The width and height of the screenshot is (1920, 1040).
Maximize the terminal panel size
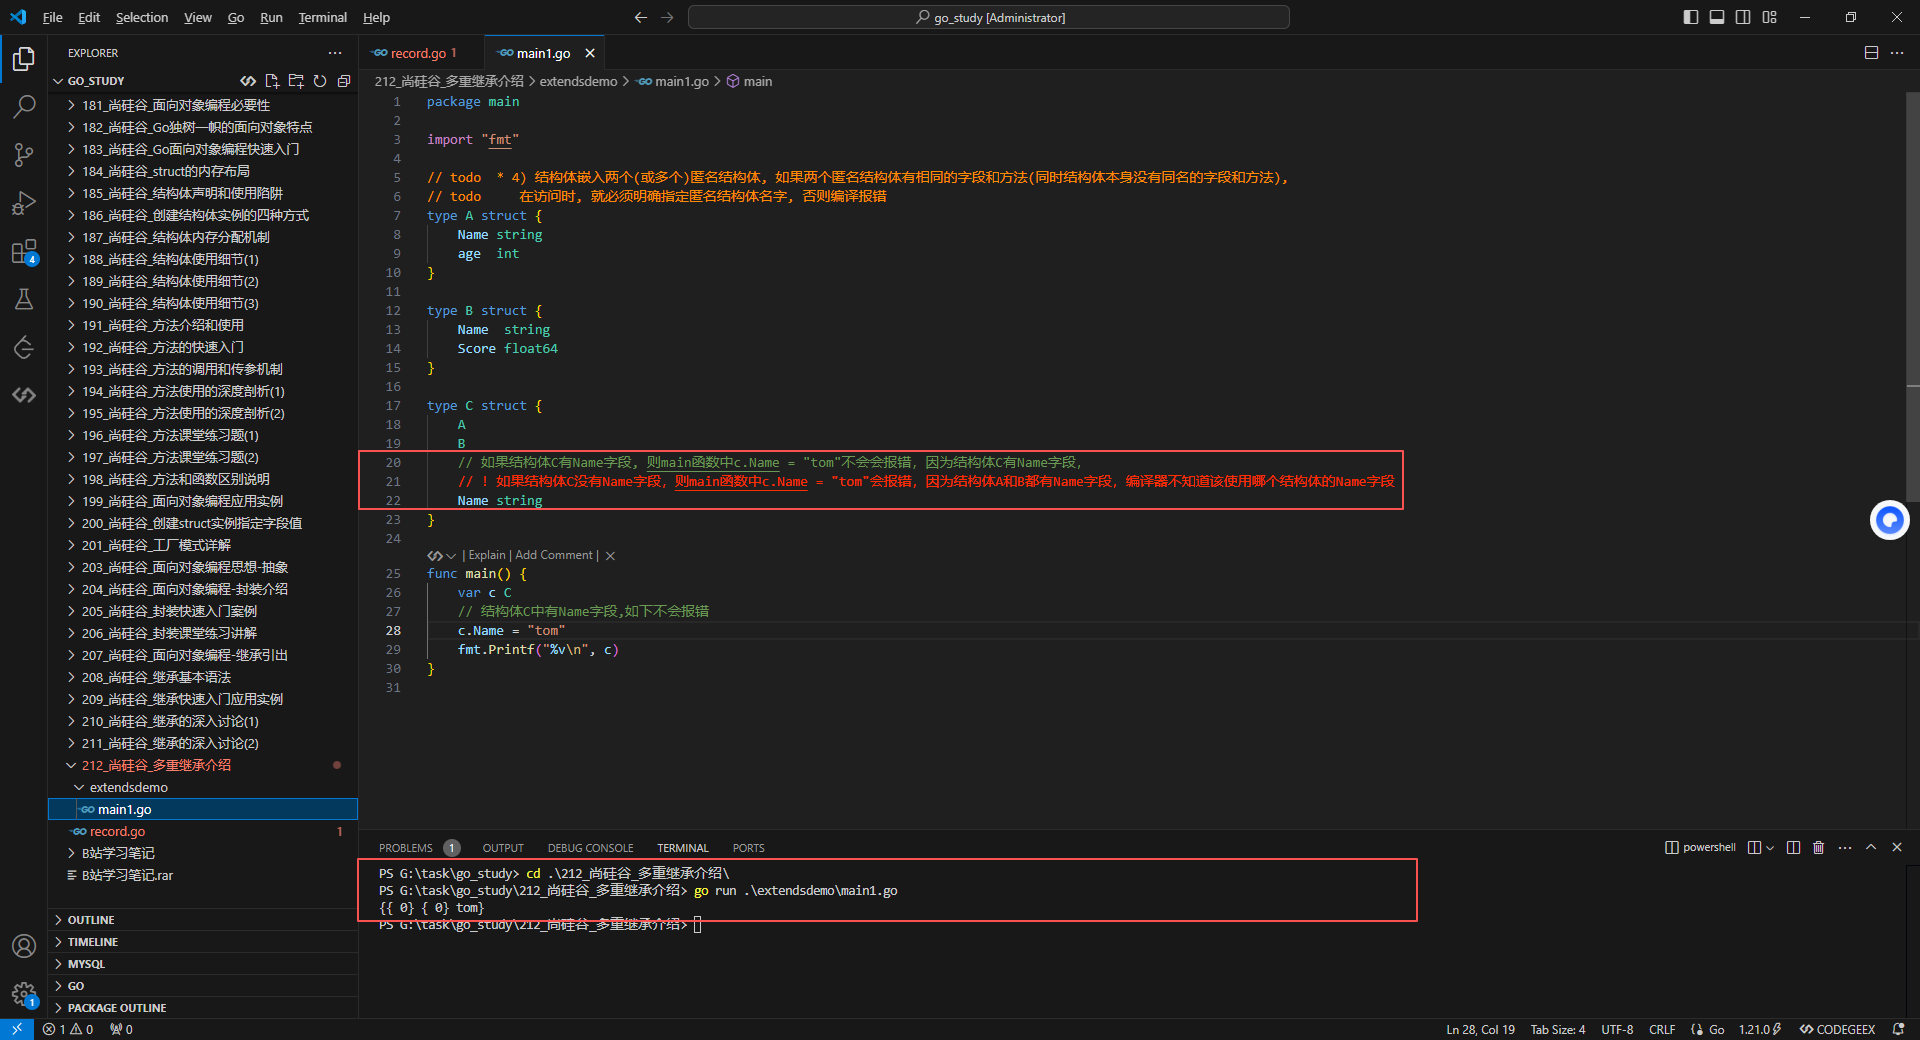(x=1871, y=847)
